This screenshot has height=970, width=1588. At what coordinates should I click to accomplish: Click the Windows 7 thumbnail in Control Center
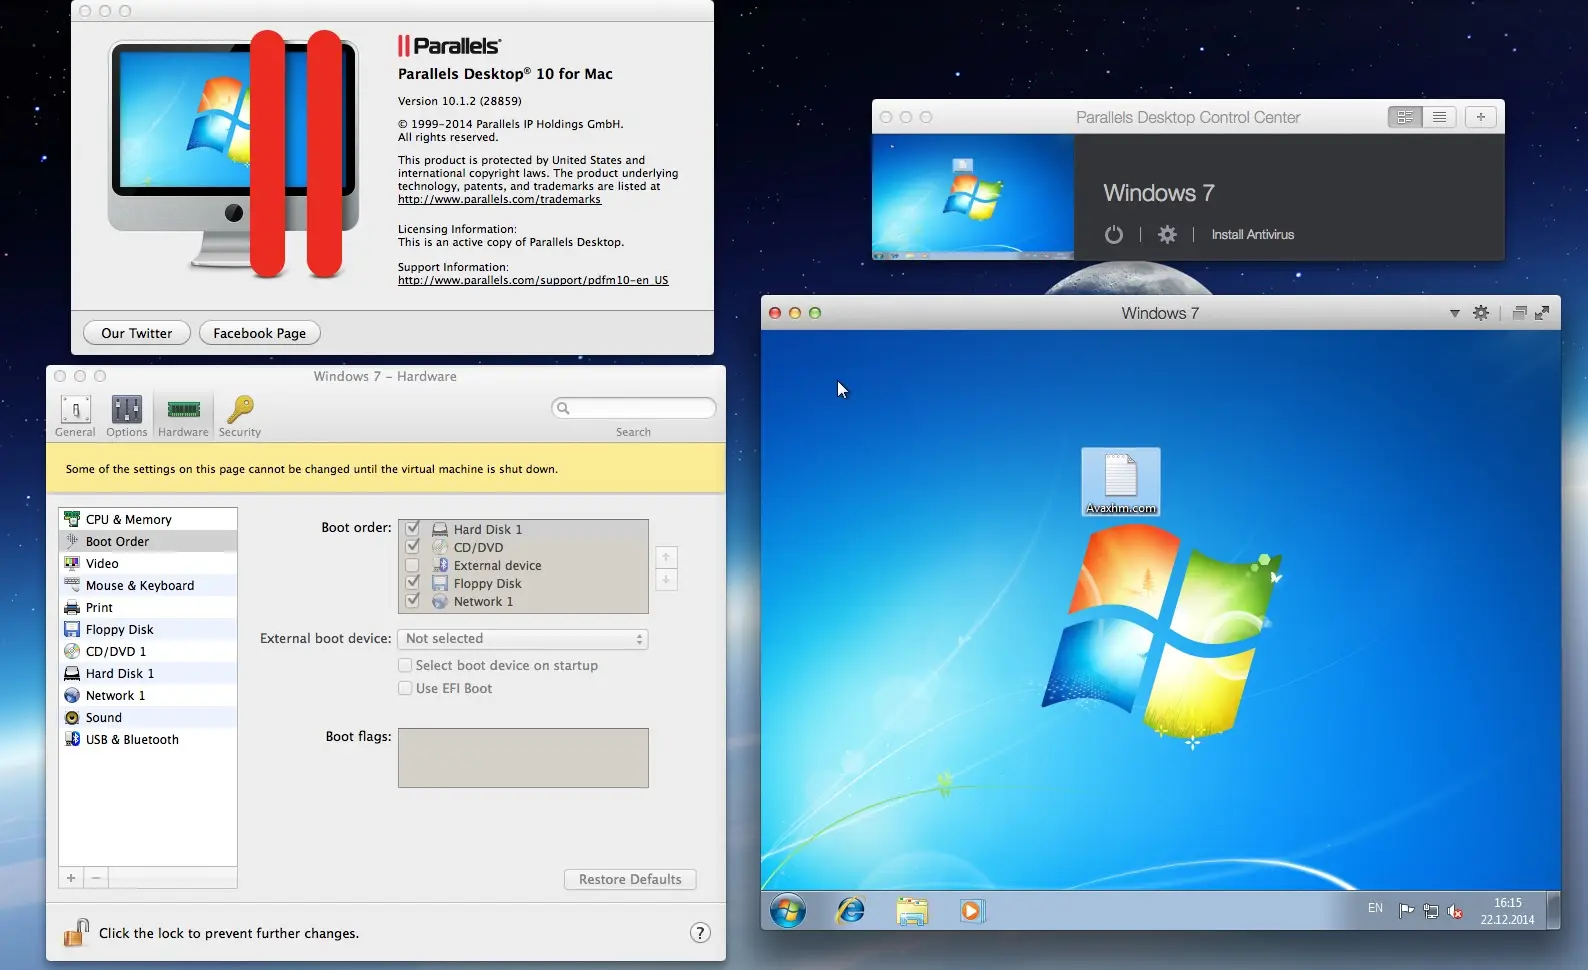973,197
